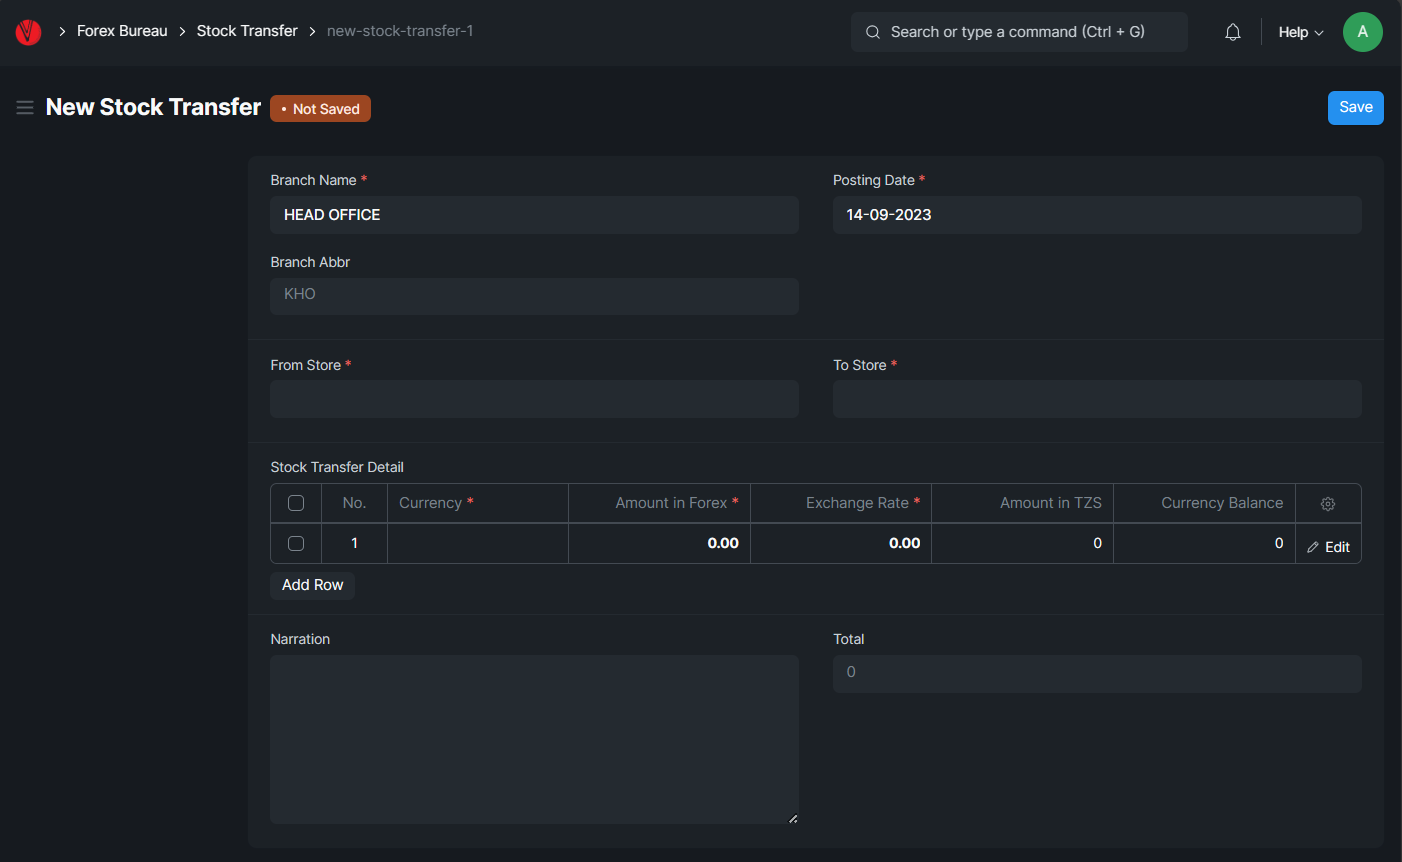1402x862 pixels.
Task: Click new-stock-transfer-1 breadcrumb
Action: 400,31
